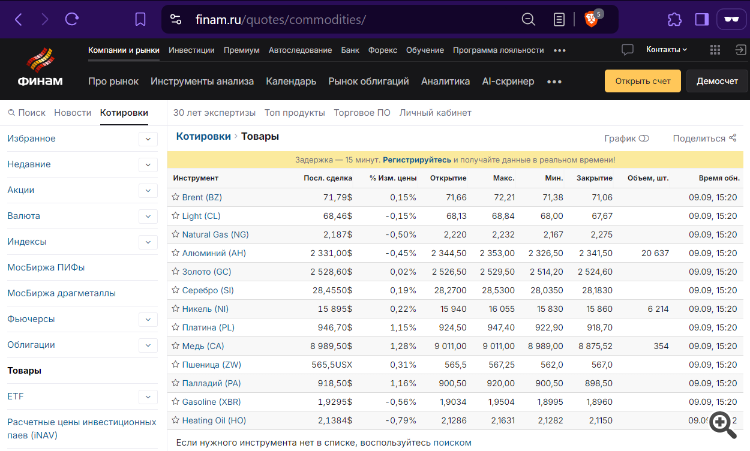The image size is (750, 451).
Task: Click Открыть счет button
Action: pyautogui.click(x=643, y=81)
